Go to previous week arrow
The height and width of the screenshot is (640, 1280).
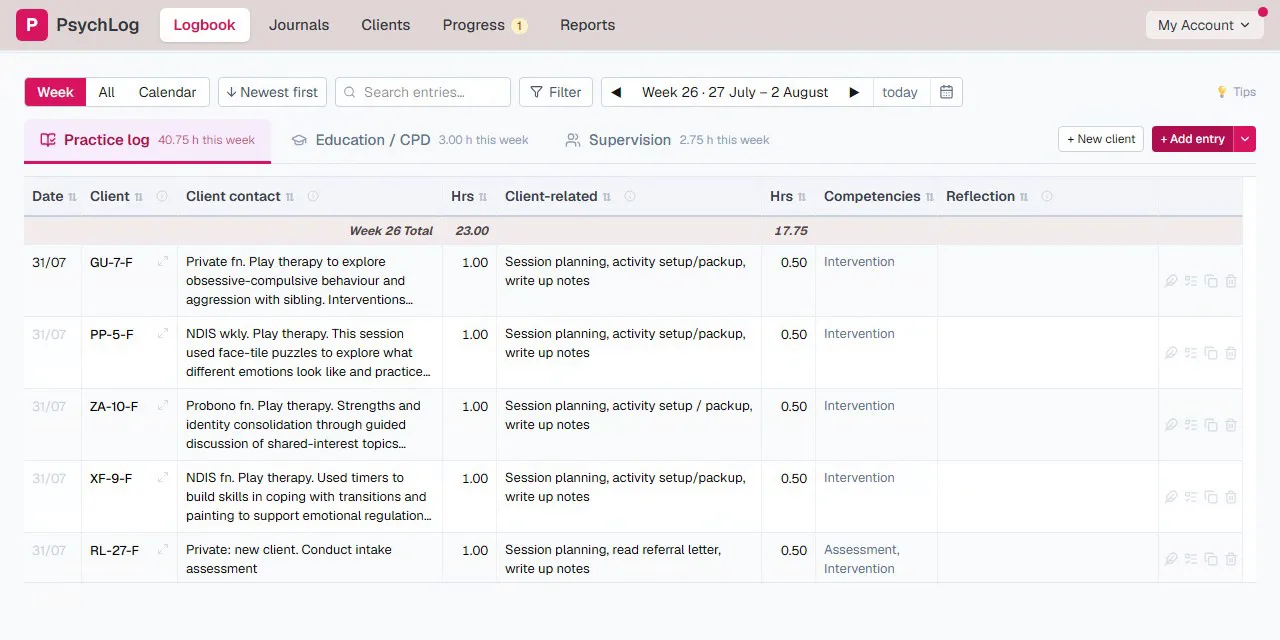(x=616, y=92)
